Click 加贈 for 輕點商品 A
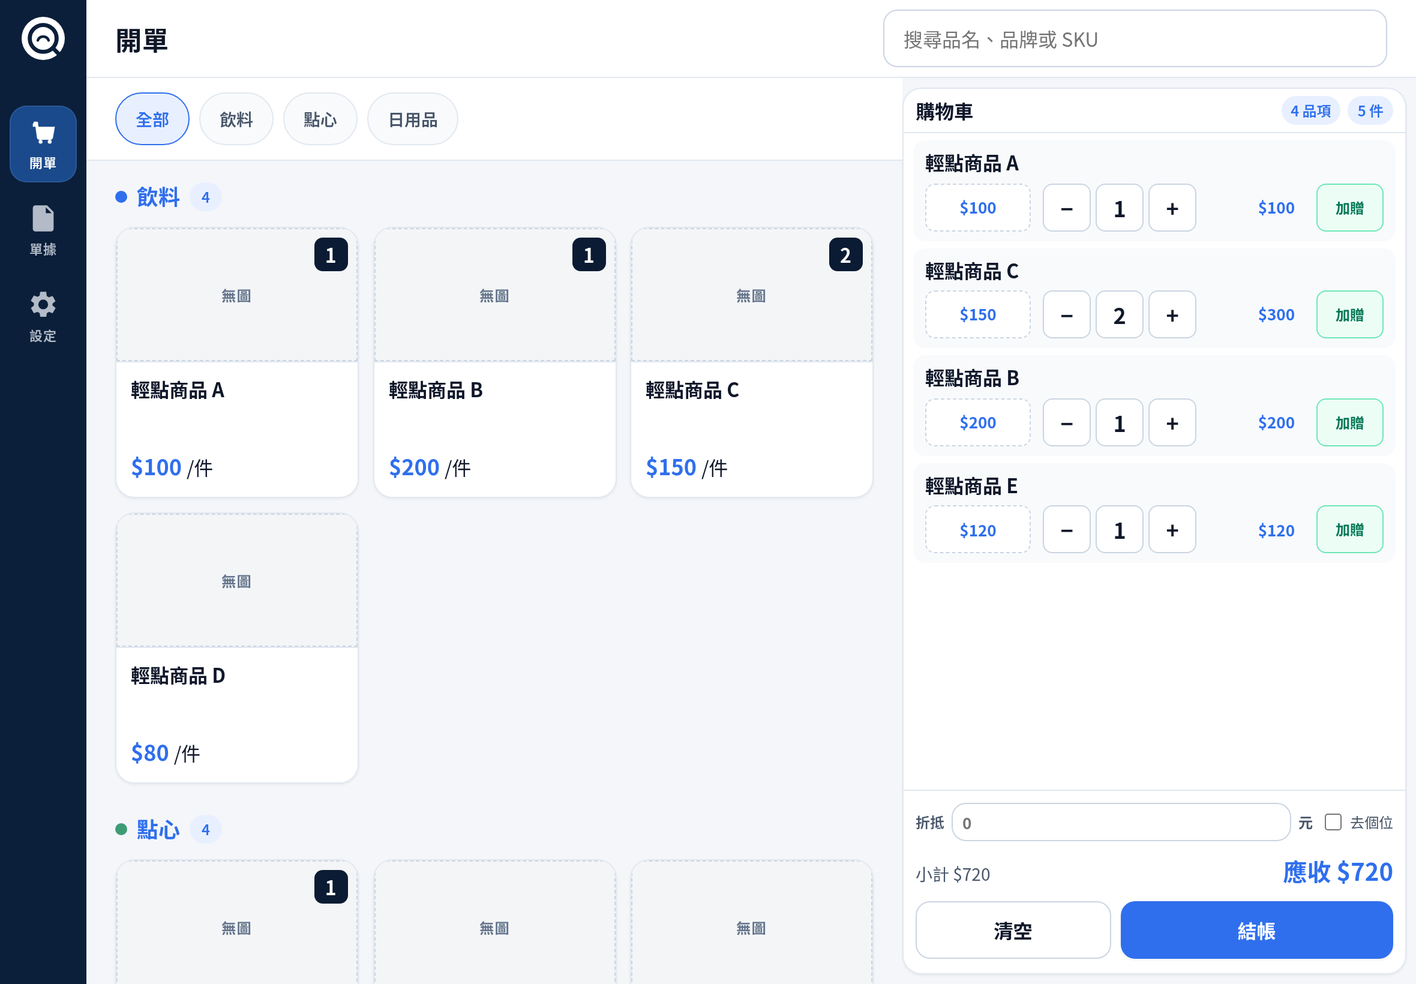1416x984 pixels. 1350,208
